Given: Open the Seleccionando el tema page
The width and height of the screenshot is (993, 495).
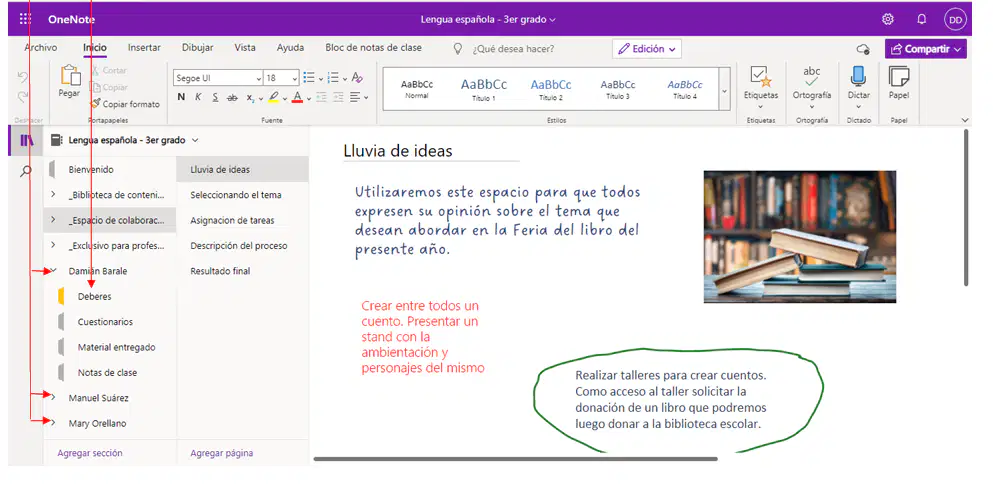Looking at the screenshot, I should tap(236, 195).
